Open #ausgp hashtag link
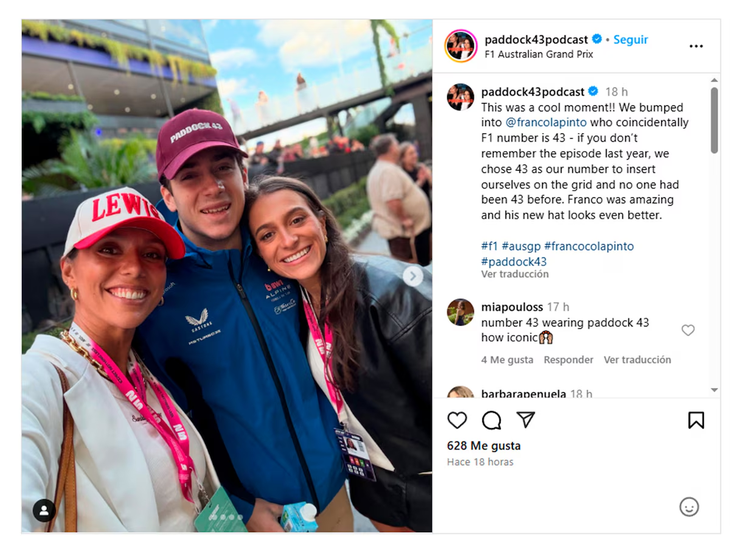730x548 pixels. pyautogui.click(x=521, y=246)
